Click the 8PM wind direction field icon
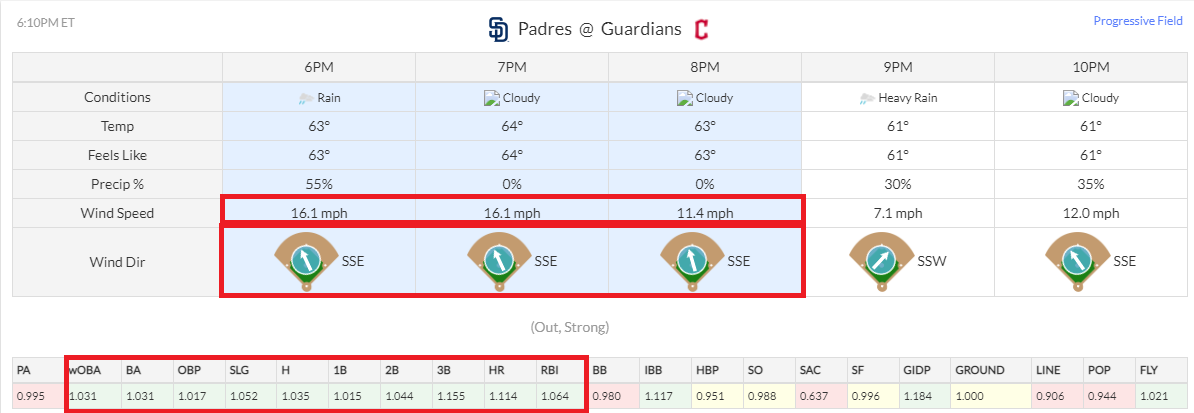Viewport: 1194px width, 413px height. coord(691,260)
